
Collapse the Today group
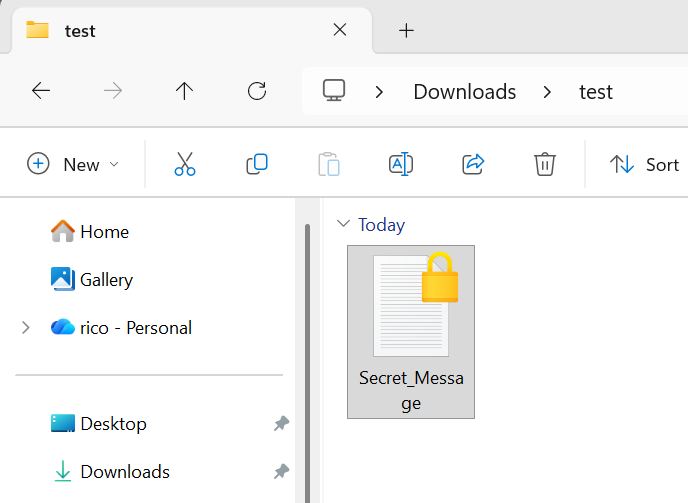point(343,224)
